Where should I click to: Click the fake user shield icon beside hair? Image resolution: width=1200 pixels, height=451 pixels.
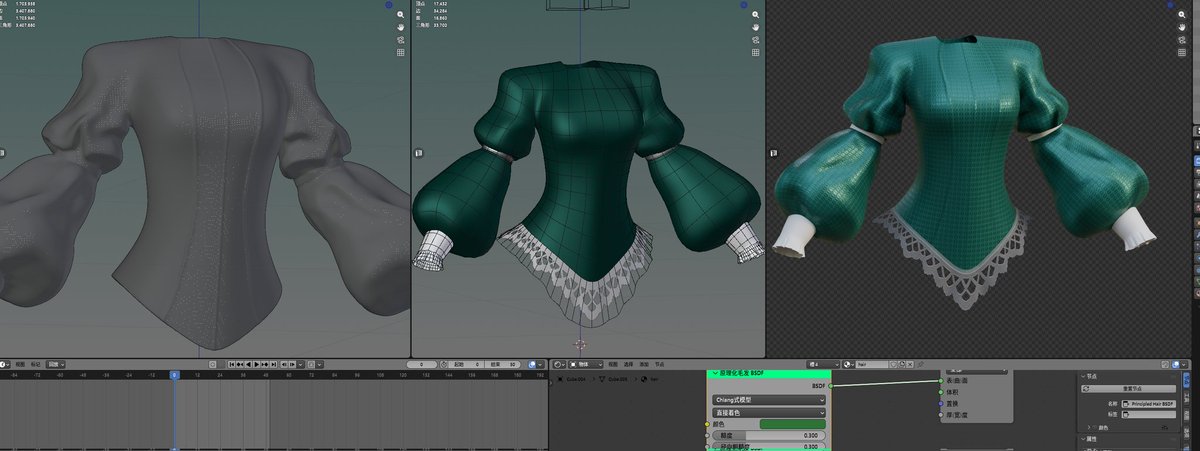pyautogui.click(x=894, y=364)
